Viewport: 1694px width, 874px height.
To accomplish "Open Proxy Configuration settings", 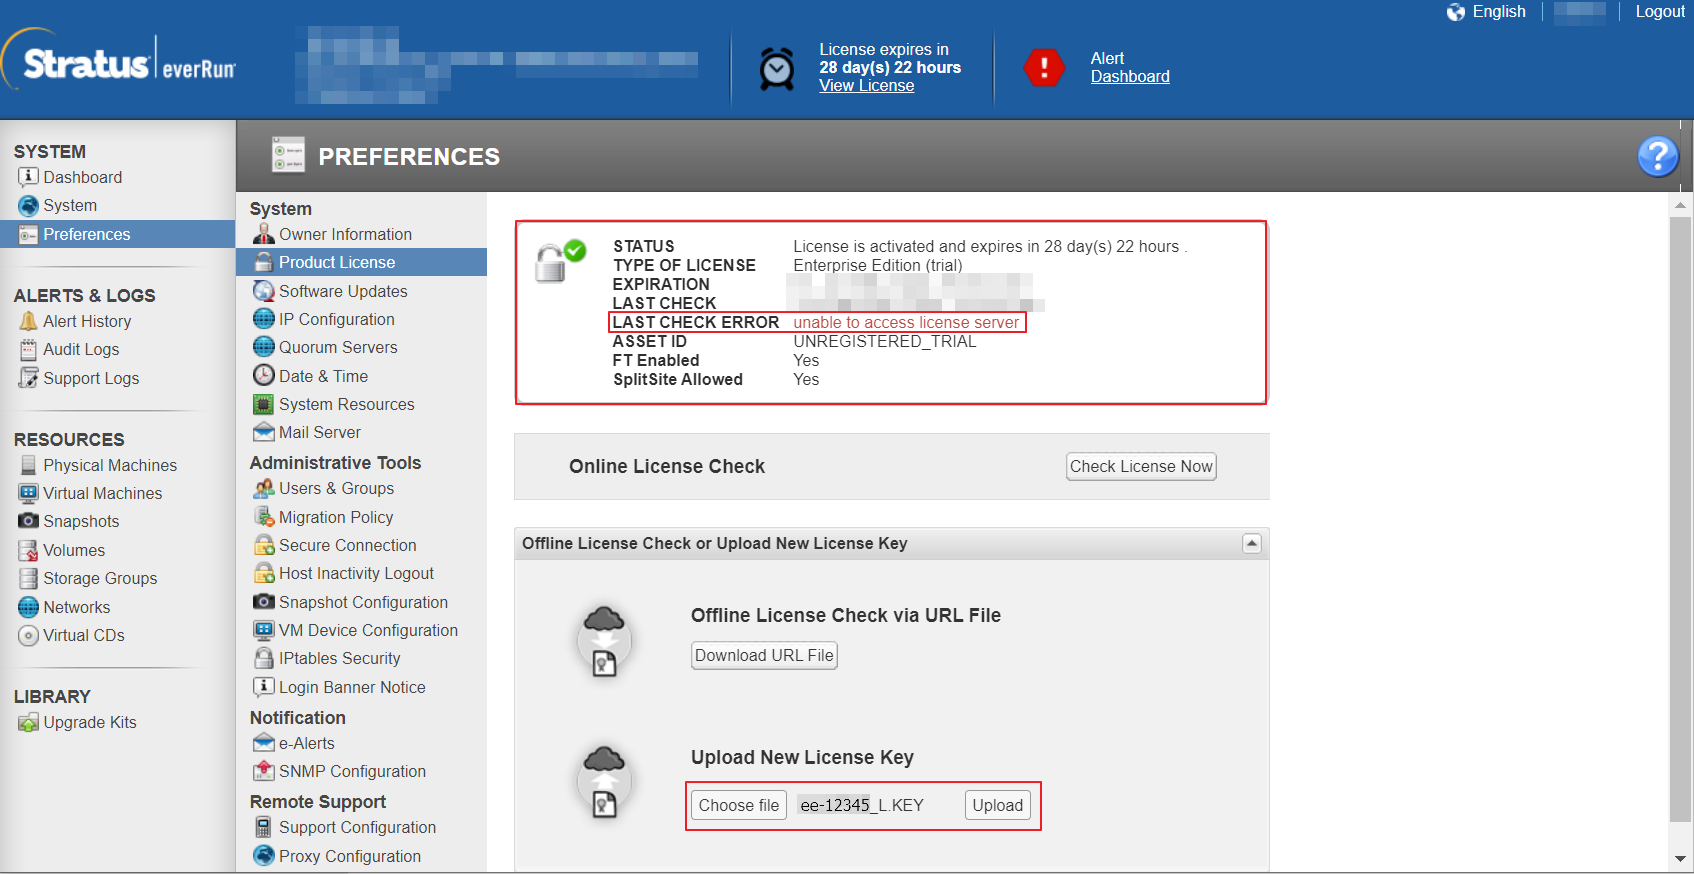I will 349,856.
